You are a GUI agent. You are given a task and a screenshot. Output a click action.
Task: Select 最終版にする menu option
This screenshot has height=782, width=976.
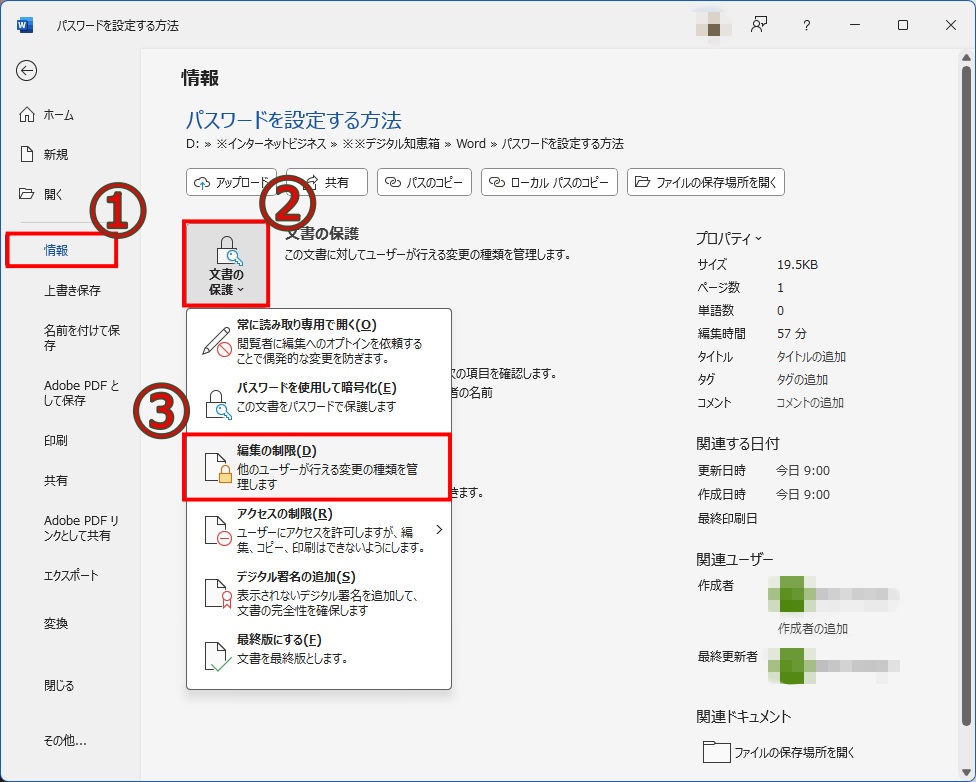(318, 649)
